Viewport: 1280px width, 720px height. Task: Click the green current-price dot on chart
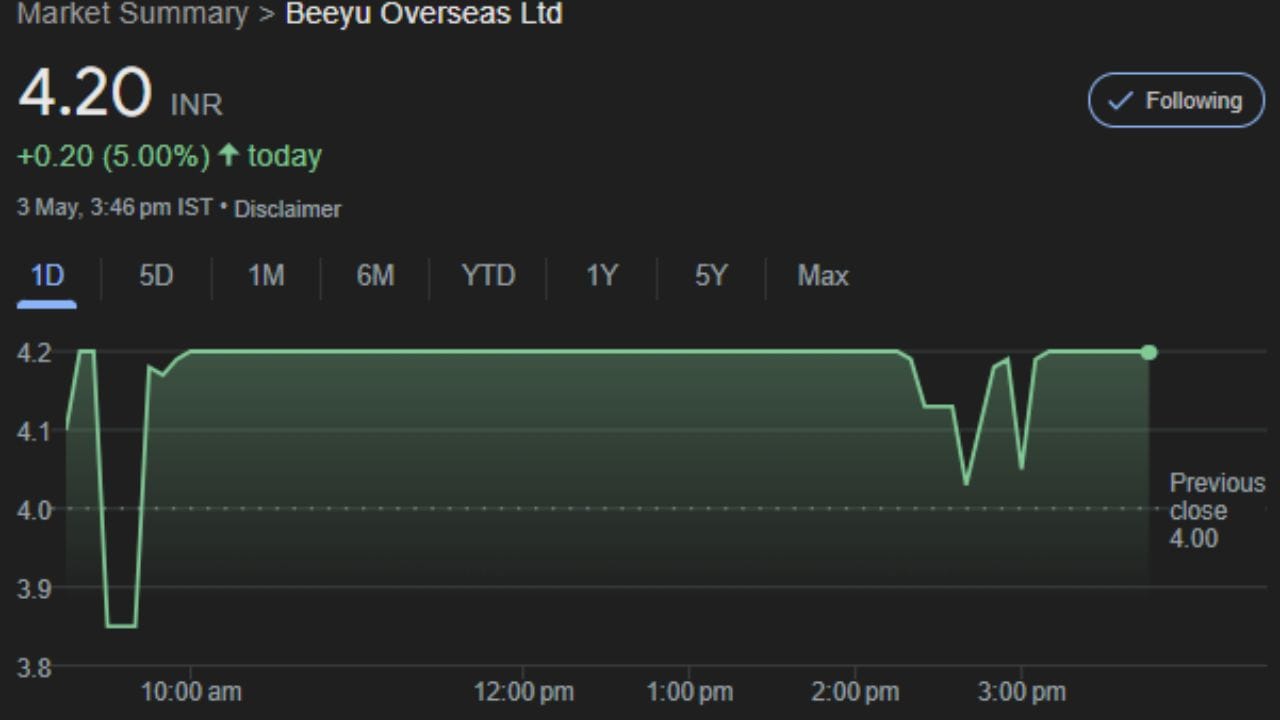[1149, 352]
